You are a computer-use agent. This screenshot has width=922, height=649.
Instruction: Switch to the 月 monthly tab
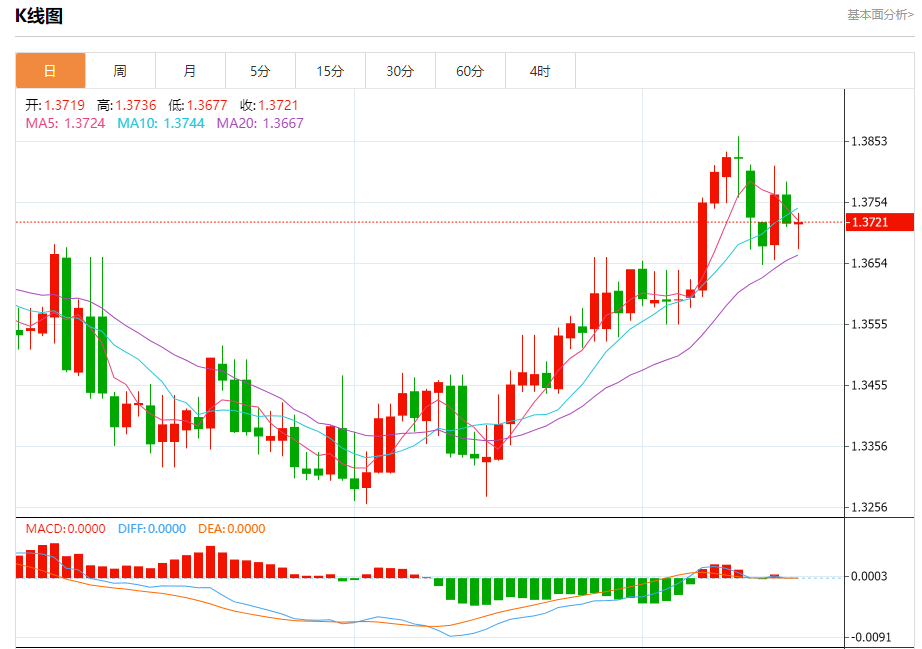[191, 71]
